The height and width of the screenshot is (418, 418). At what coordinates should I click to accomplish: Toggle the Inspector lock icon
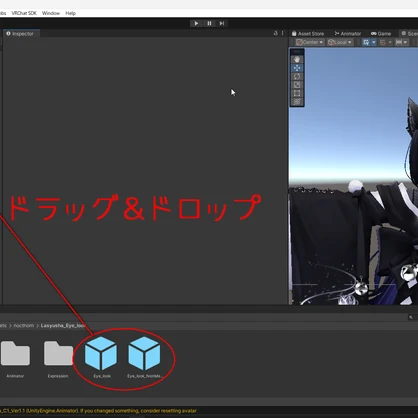(x=275, y=33)
